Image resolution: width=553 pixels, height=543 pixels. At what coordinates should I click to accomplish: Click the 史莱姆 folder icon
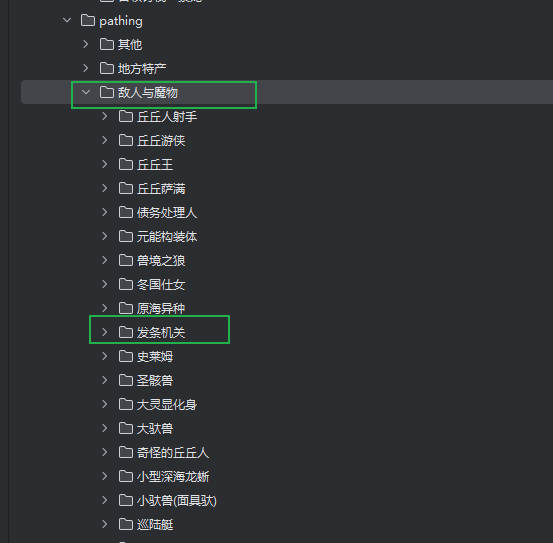126,356
